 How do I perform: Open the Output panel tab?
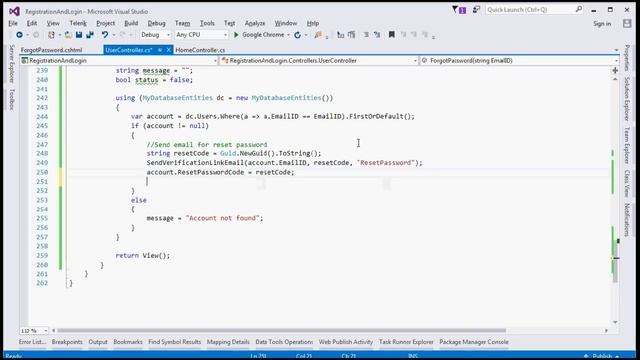98,342
